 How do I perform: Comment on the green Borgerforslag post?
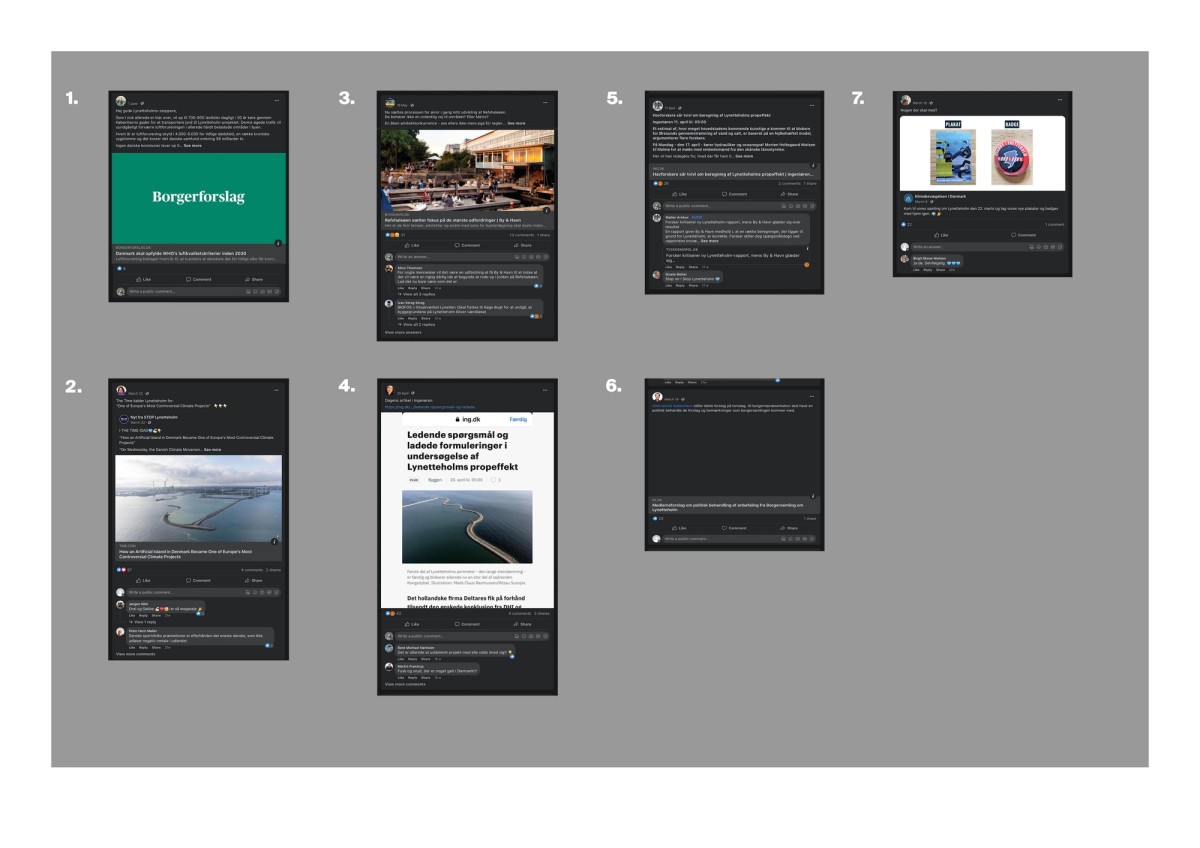click(x=199, y=279)
